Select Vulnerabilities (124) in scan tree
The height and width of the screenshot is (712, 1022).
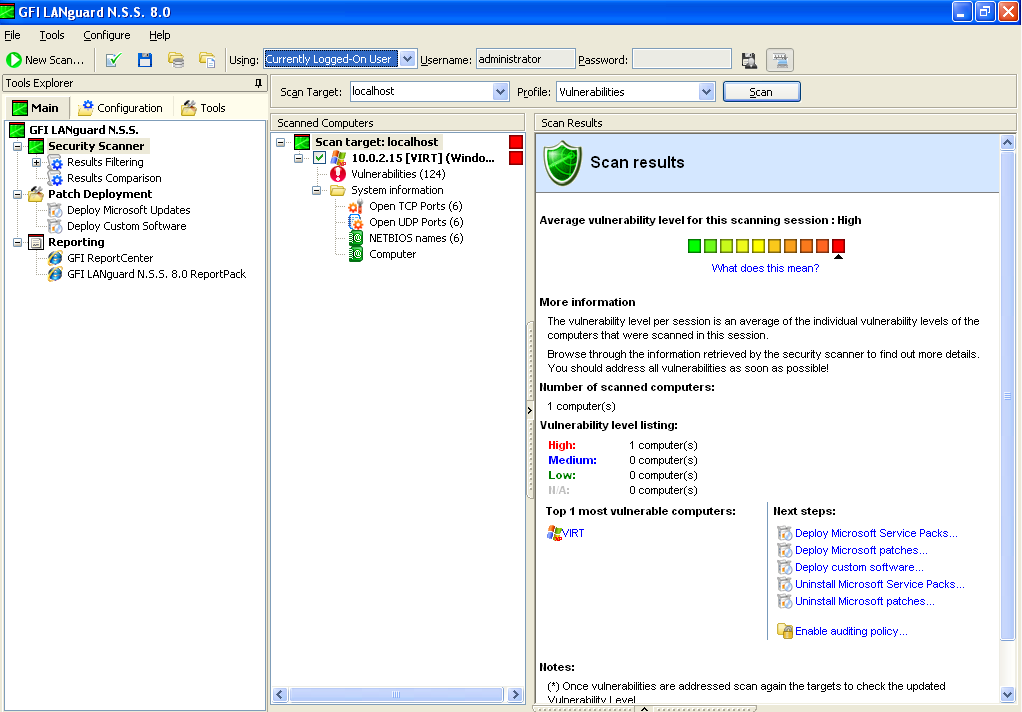coord(398,174)
